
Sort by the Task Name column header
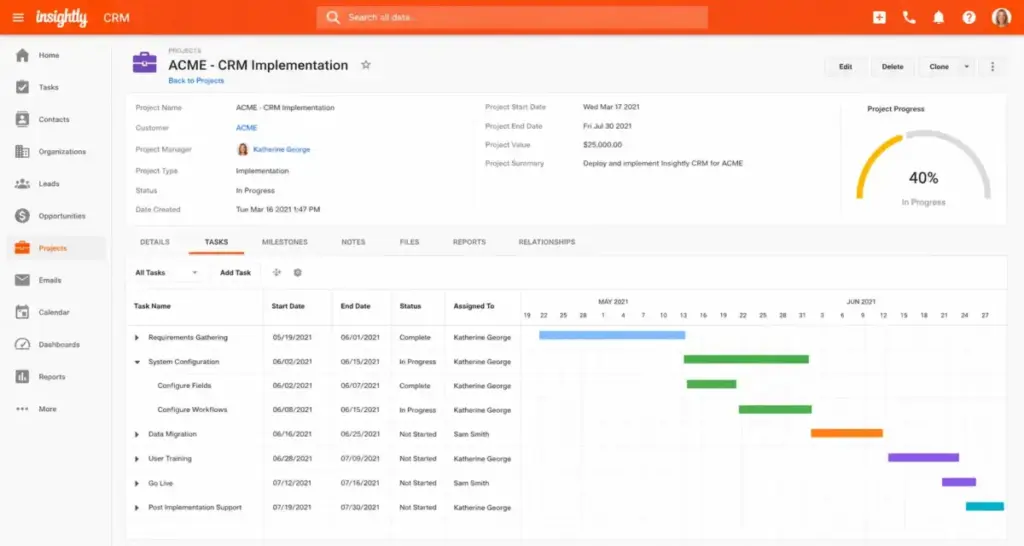tap(152, 306)
